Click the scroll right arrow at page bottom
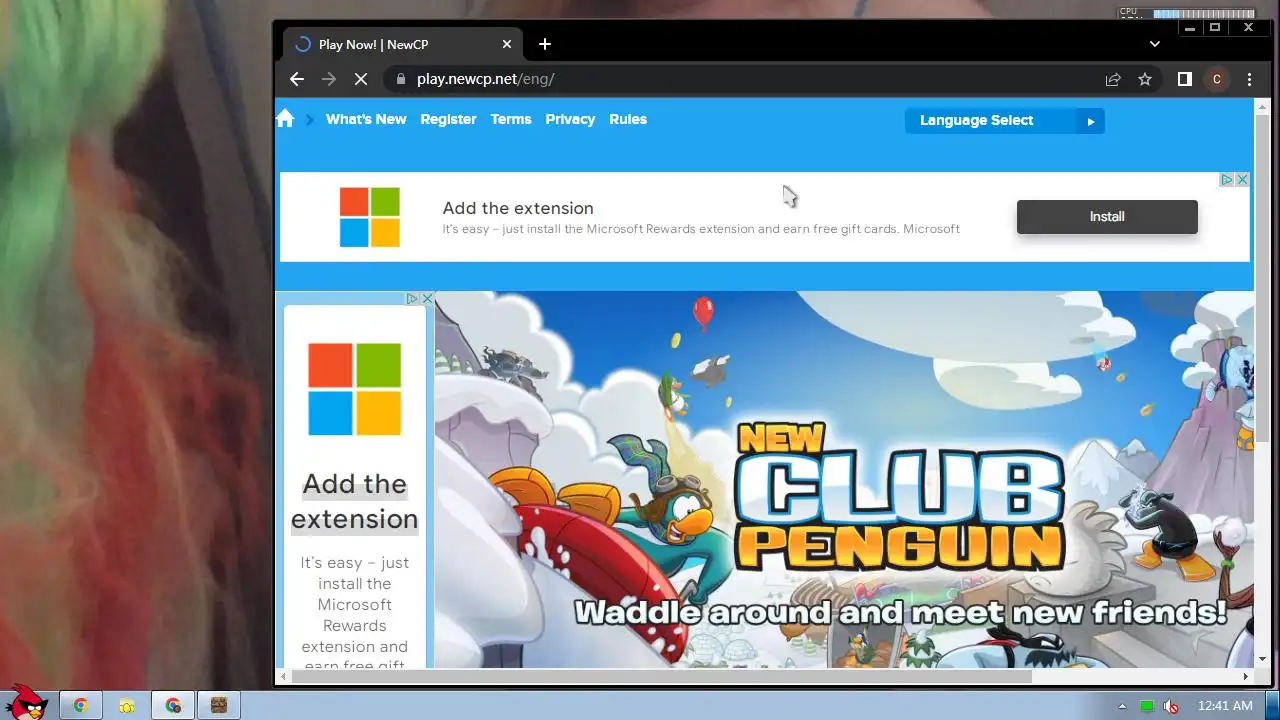The height and width of the screenshot is (720, 1280). (1246, 677)
